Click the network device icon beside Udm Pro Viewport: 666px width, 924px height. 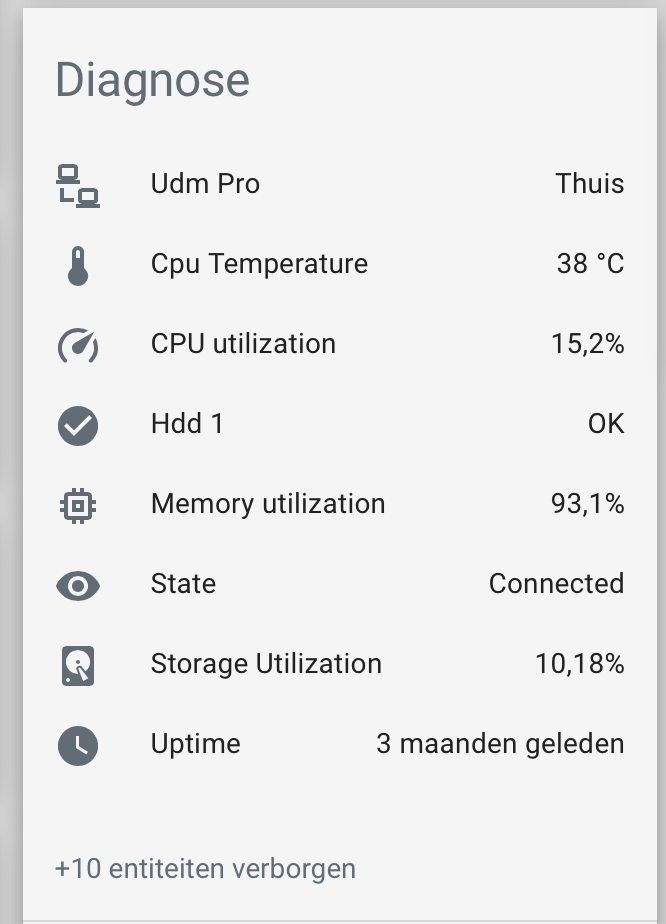tap(78, 184)
